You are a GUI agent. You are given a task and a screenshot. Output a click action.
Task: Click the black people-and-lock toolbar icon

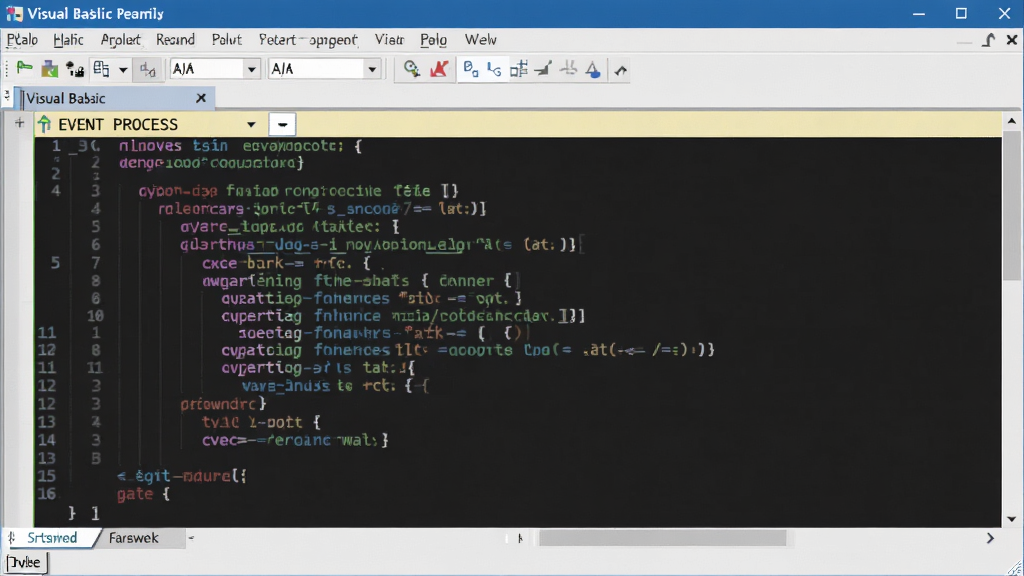pos(75,69)
